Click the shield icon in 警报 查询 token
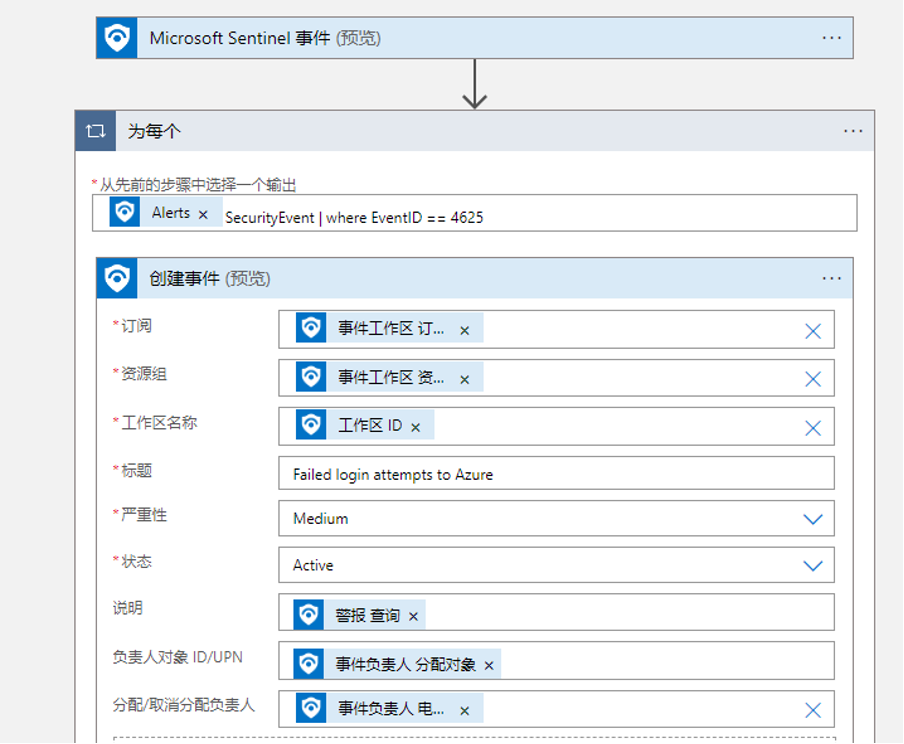The image size is (904, 744). tap(308, 615)
